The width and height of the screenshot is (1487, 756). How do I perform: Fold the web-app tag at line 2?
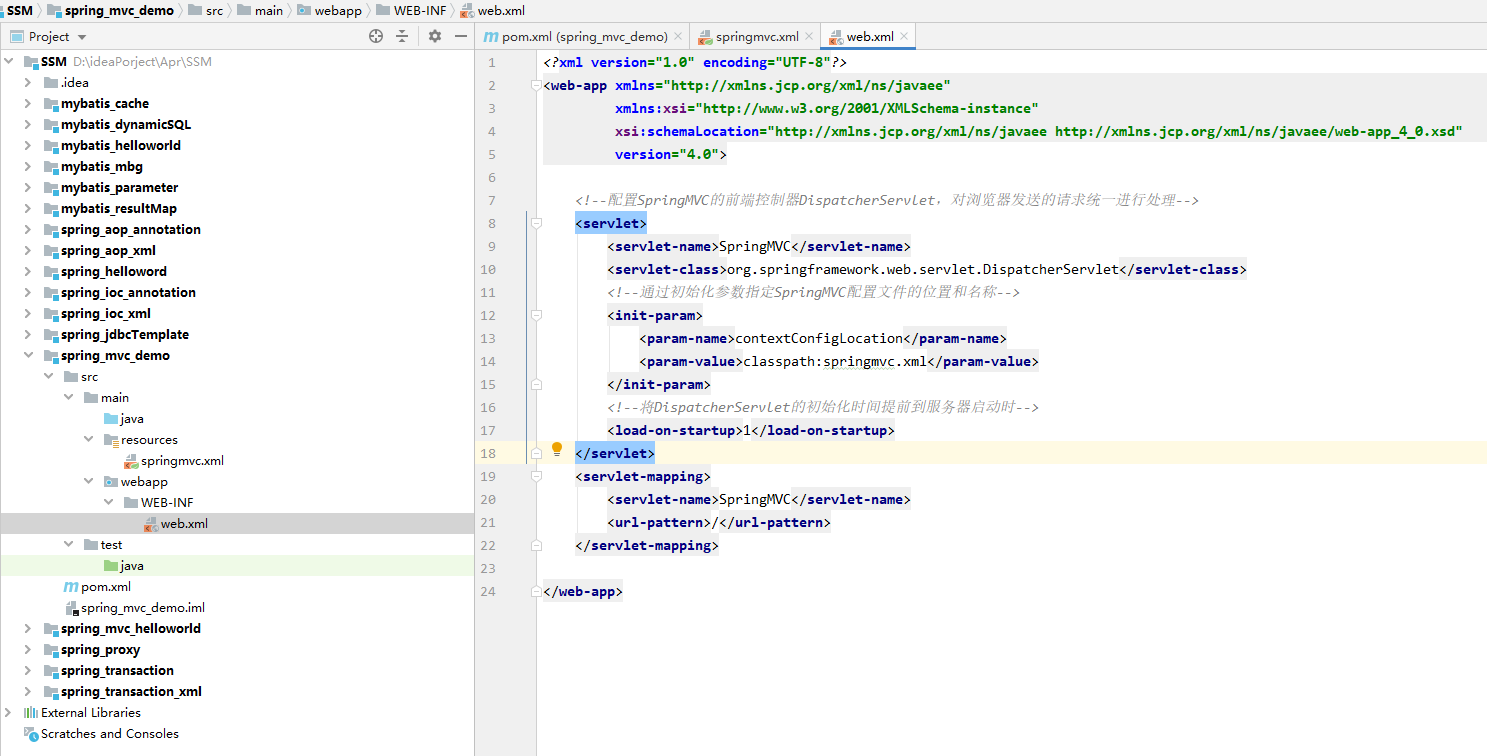537,86
